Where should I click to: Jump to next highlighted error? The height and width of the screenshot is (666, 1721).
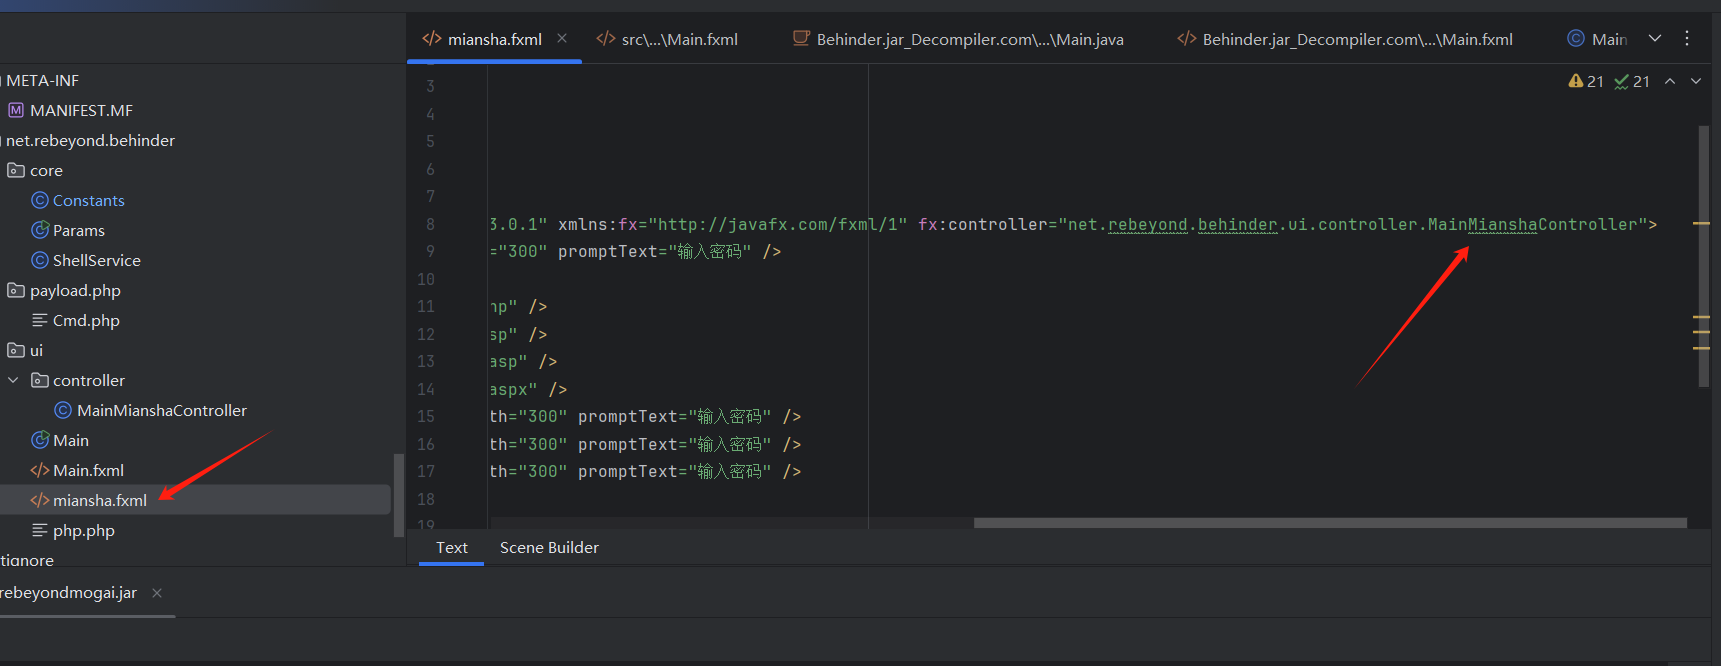point(1696,81)
